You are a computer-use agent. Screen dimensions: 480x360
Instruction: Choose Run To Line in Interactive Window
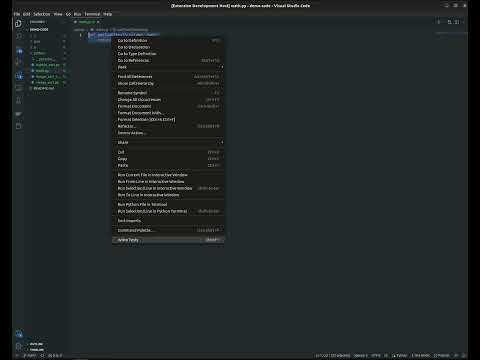coord(168,195)
